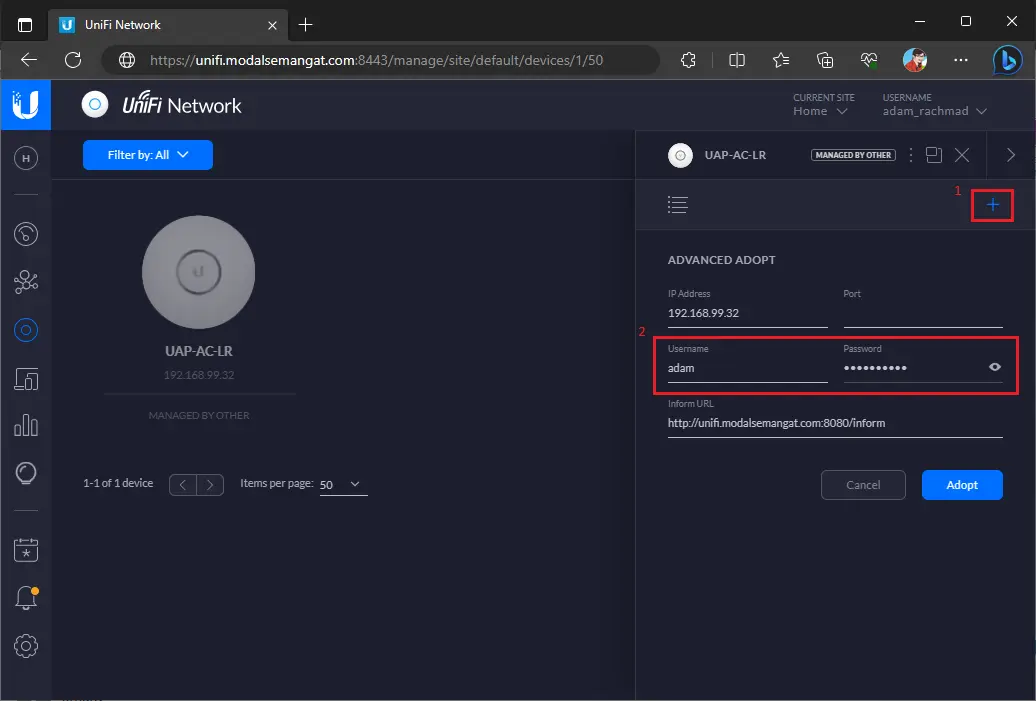Image resolution: width=1036 pixels, height=701 pixels.
Task: Open the Home site shortcut icon
Action: 26,159
